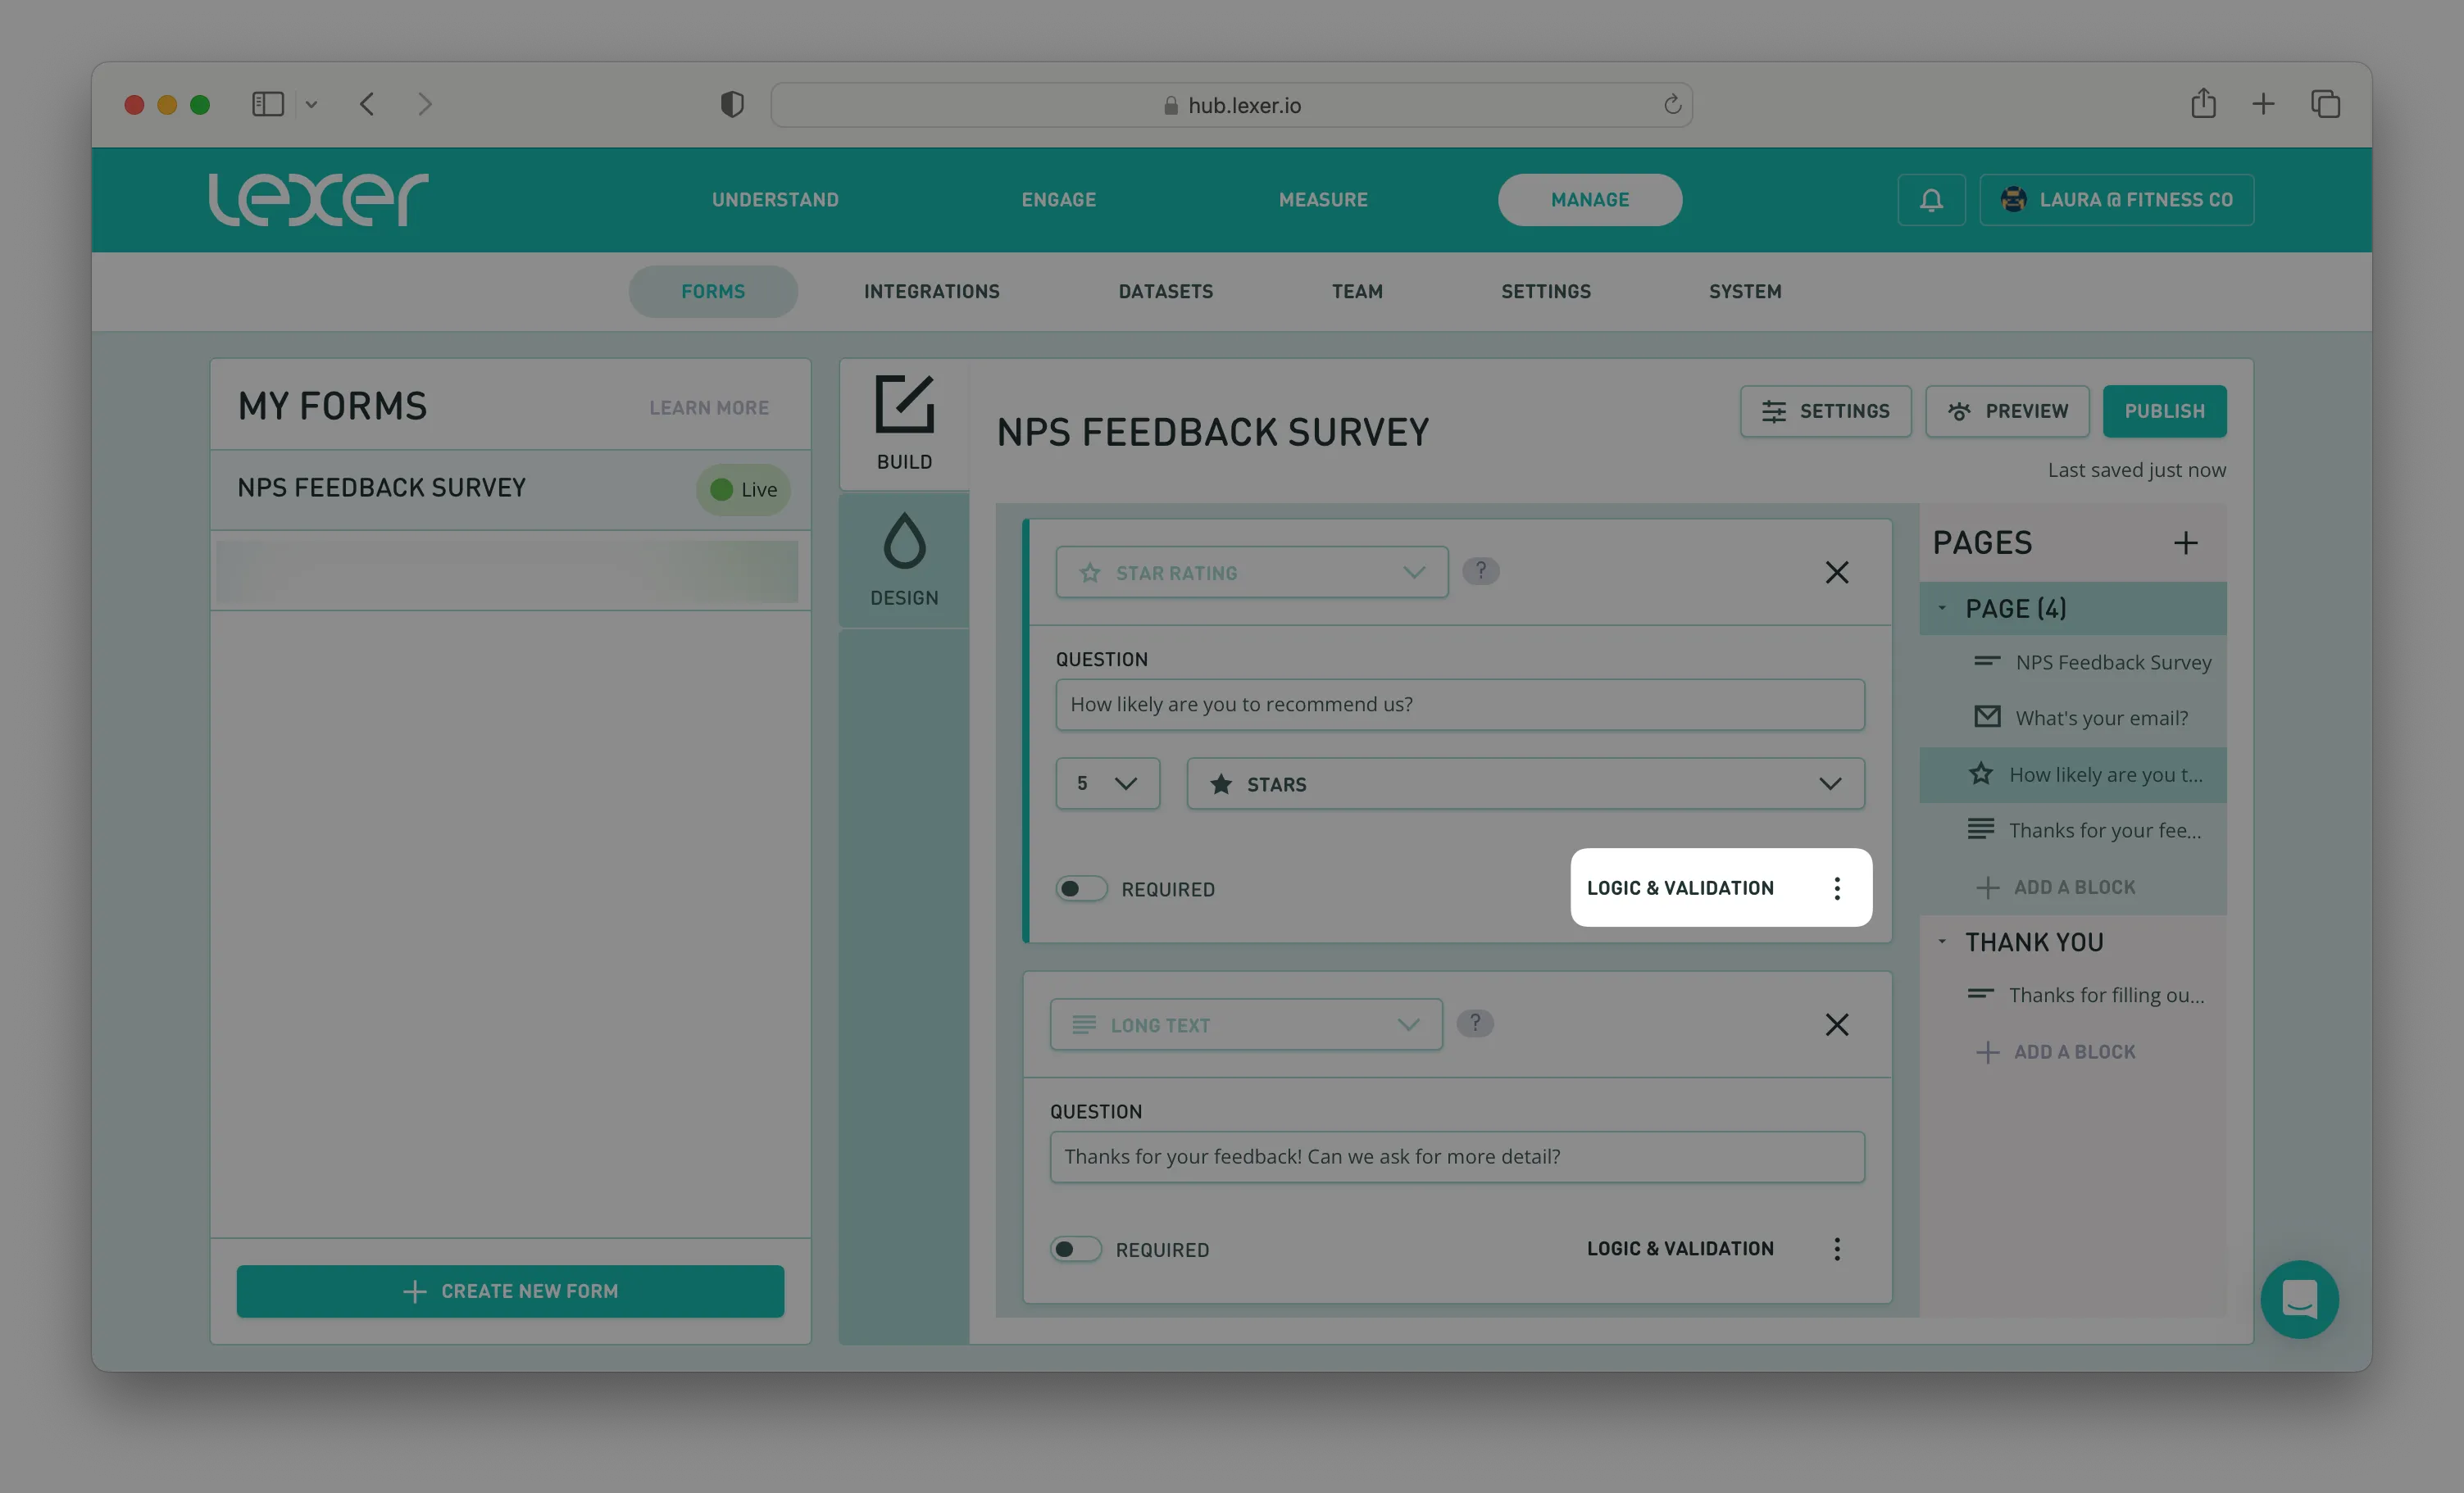Viewport: 2464px width, 1493px height.
Task: Remove the Star Rating block with X
Action: click(x=1836, y=572)
